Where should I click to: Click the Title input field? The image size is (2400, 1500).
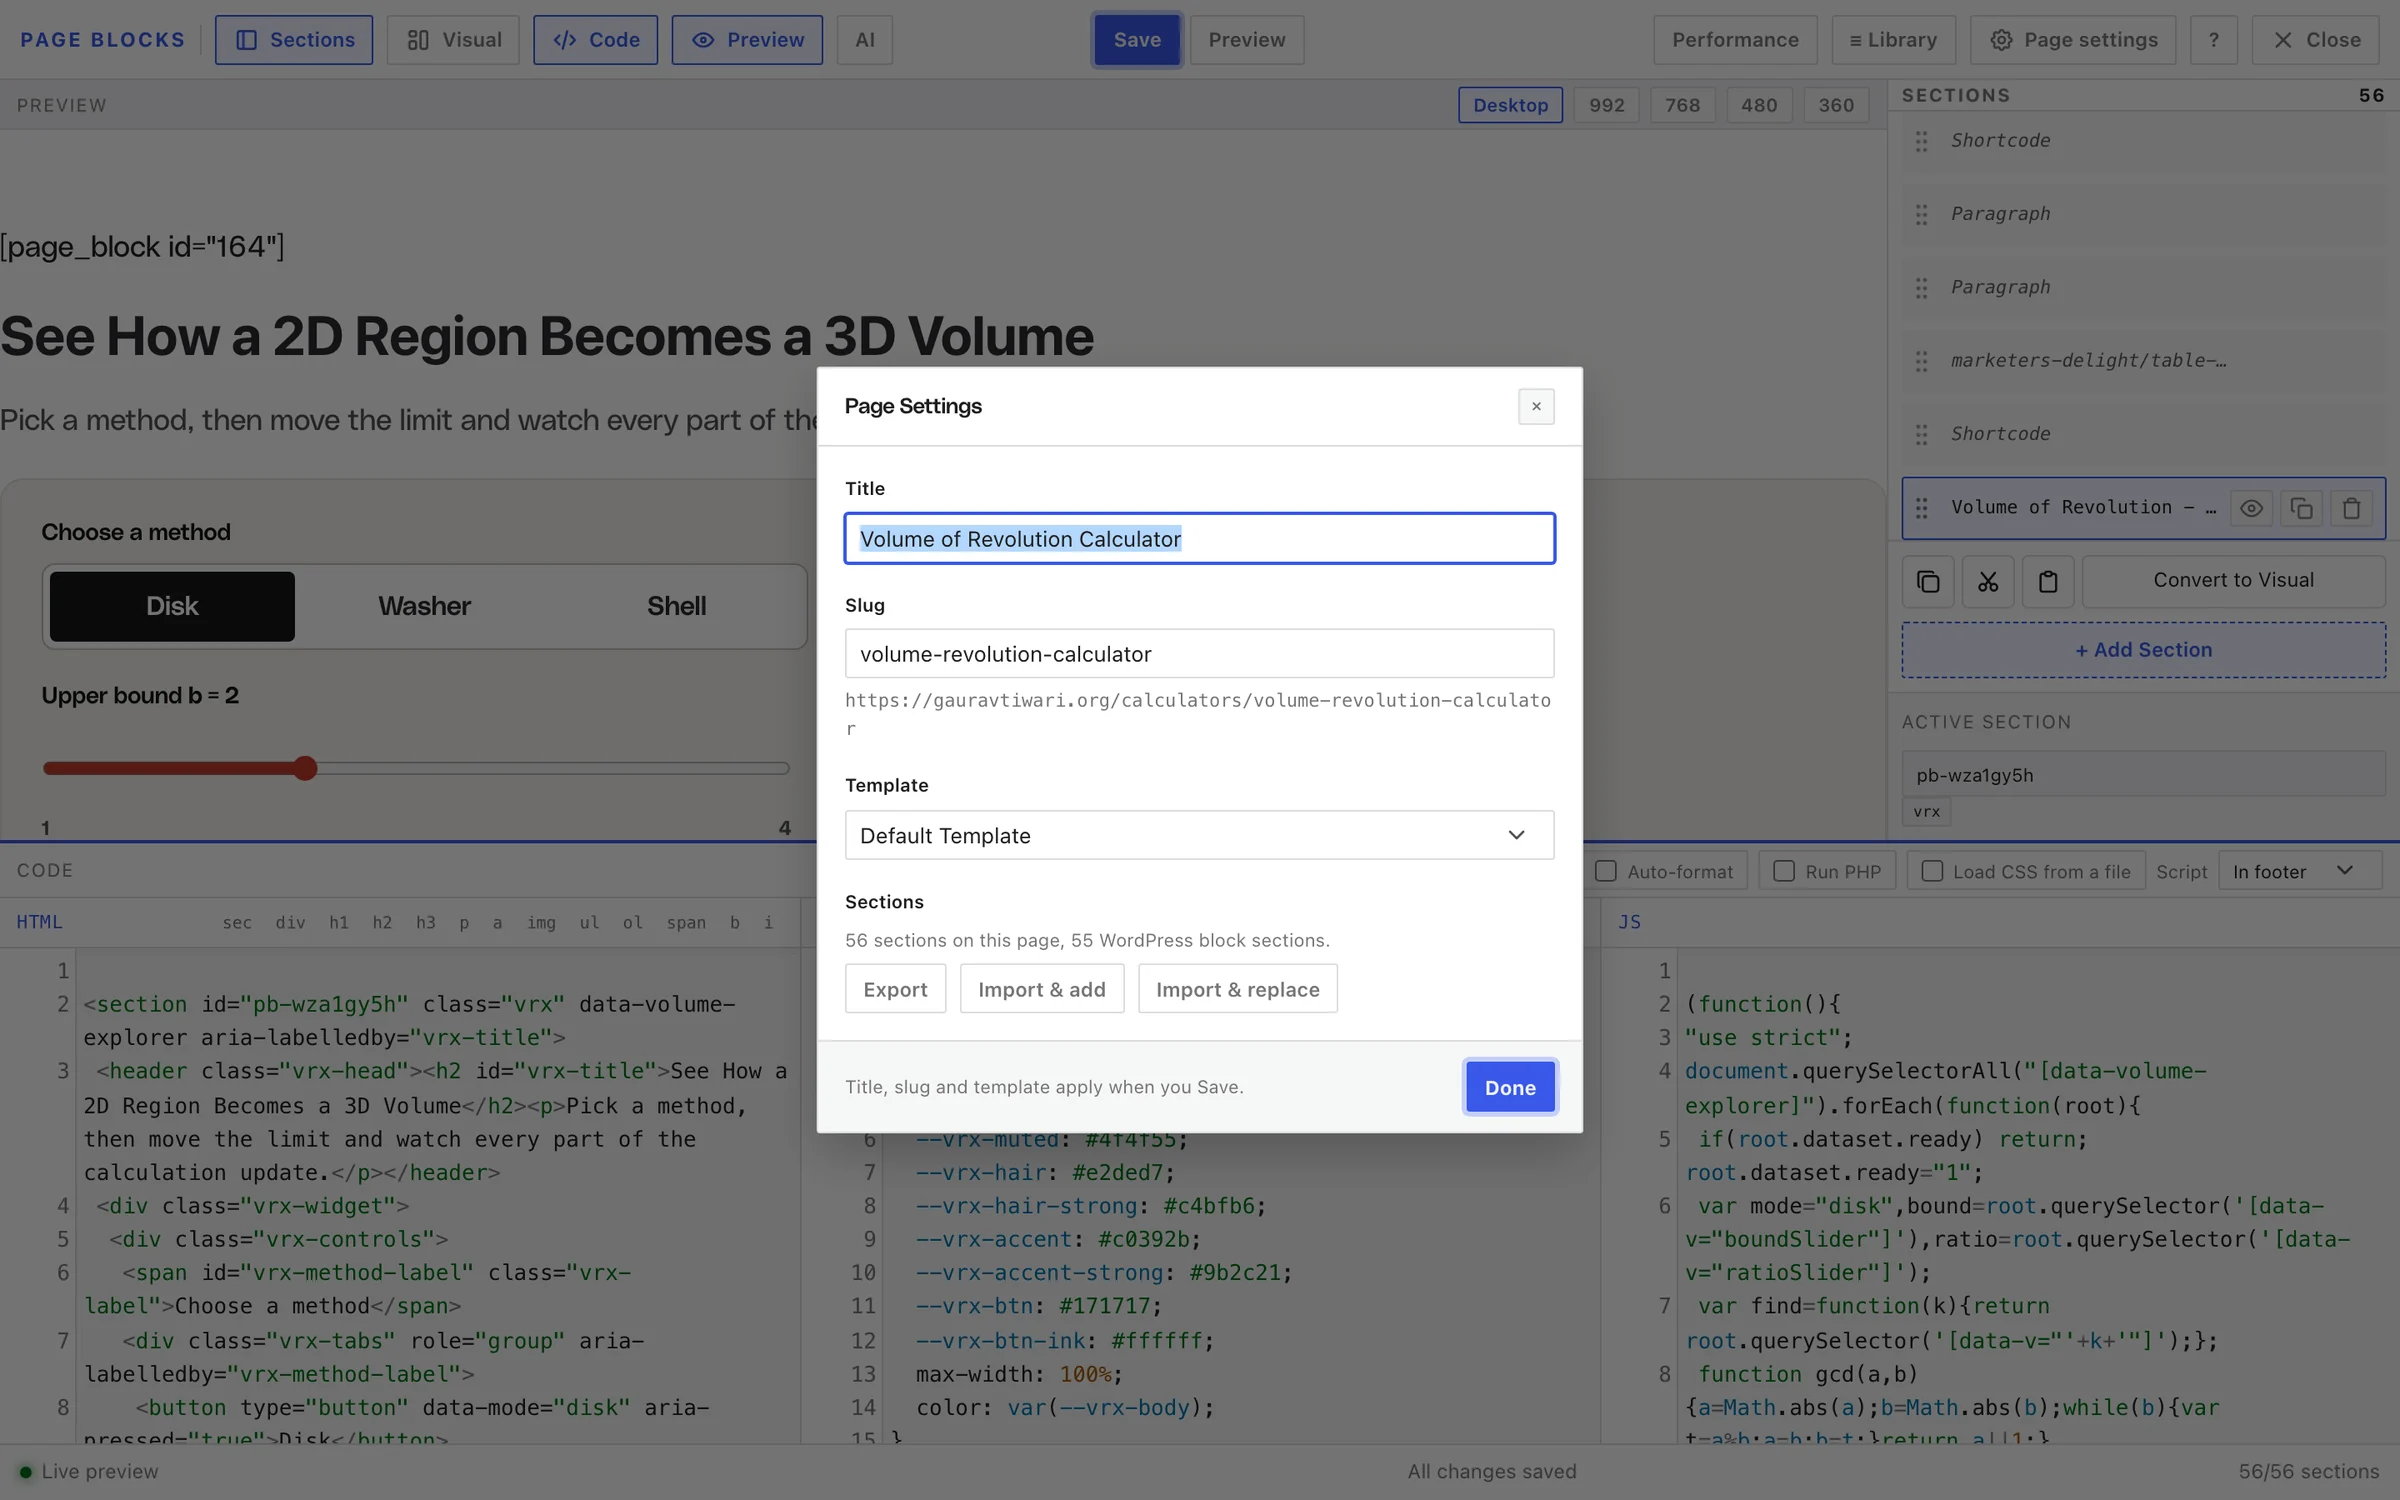(1199, 539)
